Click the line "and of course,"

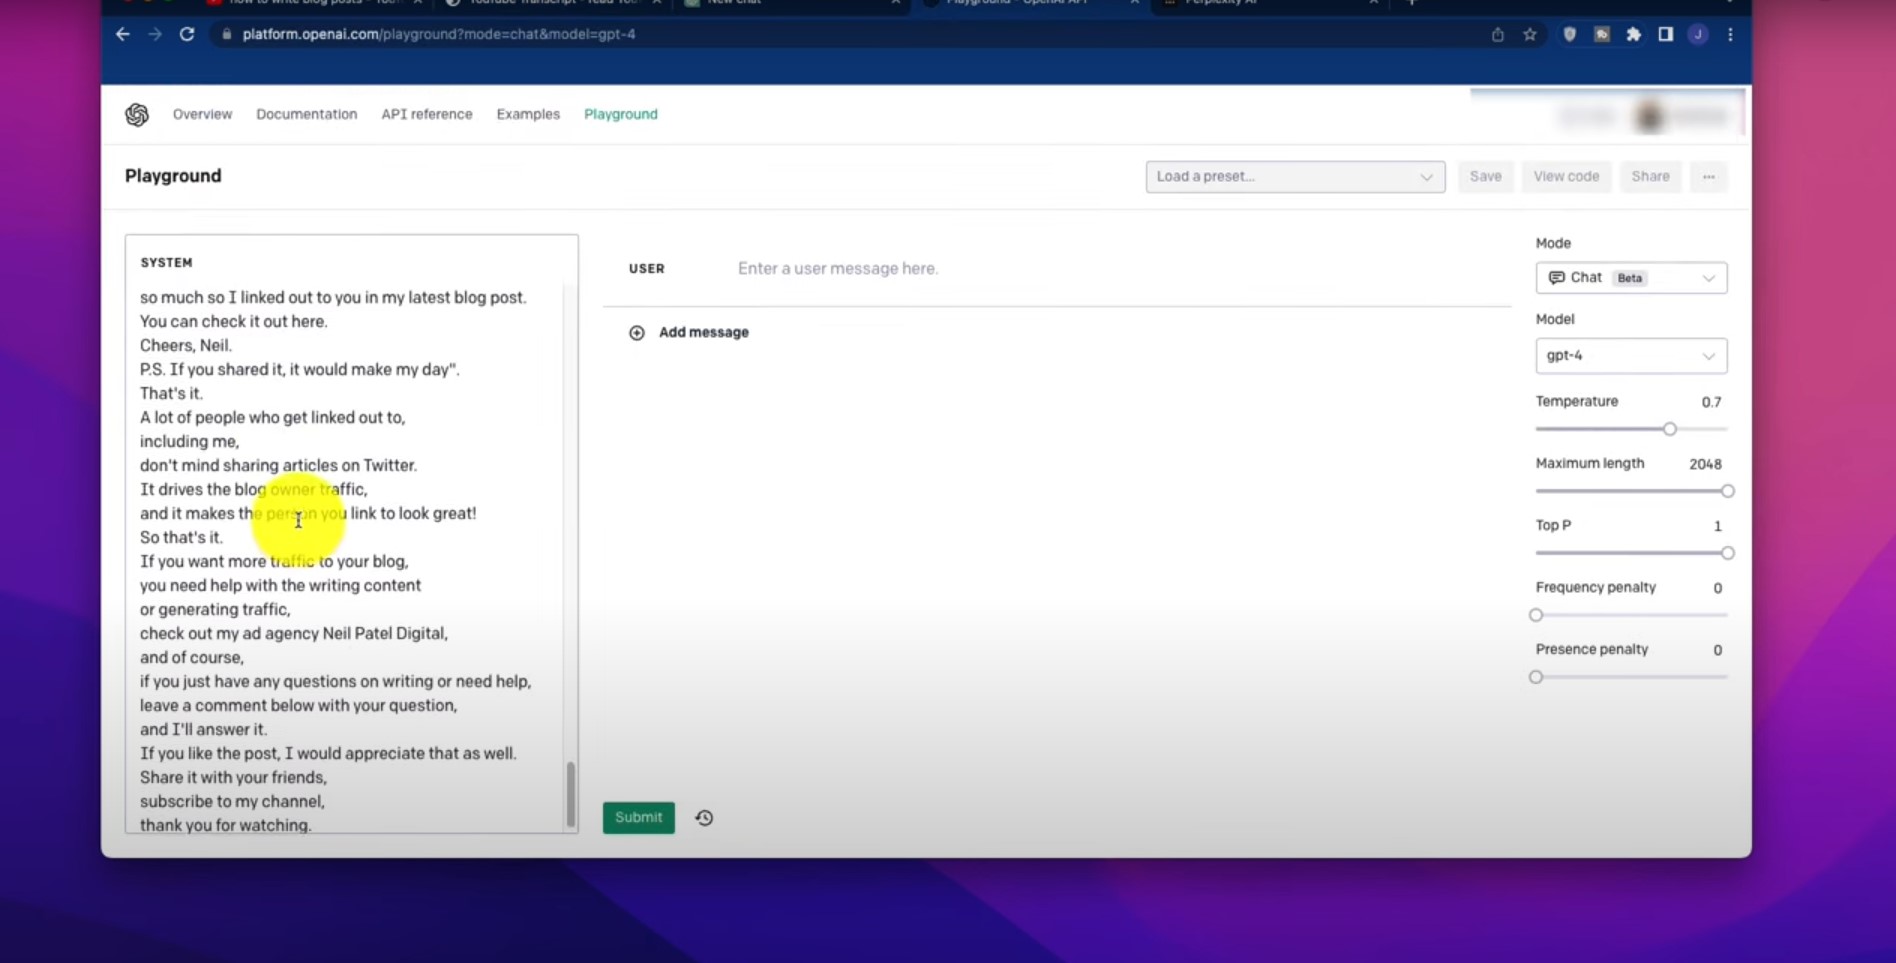click(192, 657)
